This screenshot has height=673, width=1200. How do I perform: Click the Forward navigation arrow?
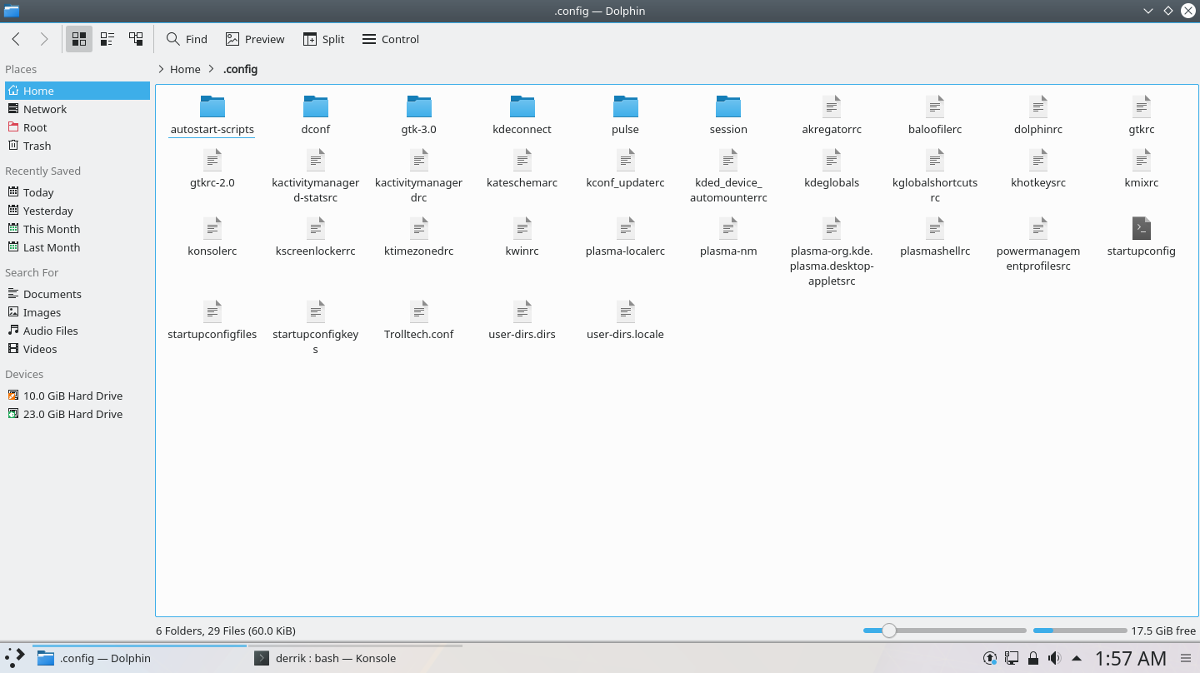44,39
